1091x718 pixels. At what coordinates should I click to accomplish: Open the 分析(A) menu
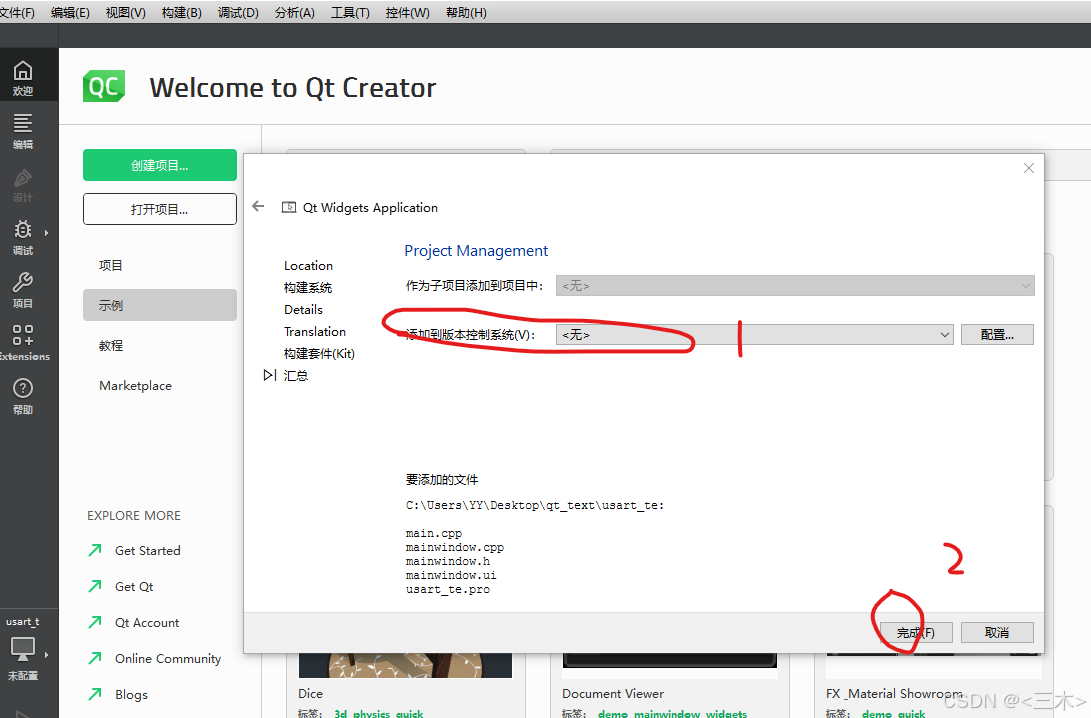[294, 13]
